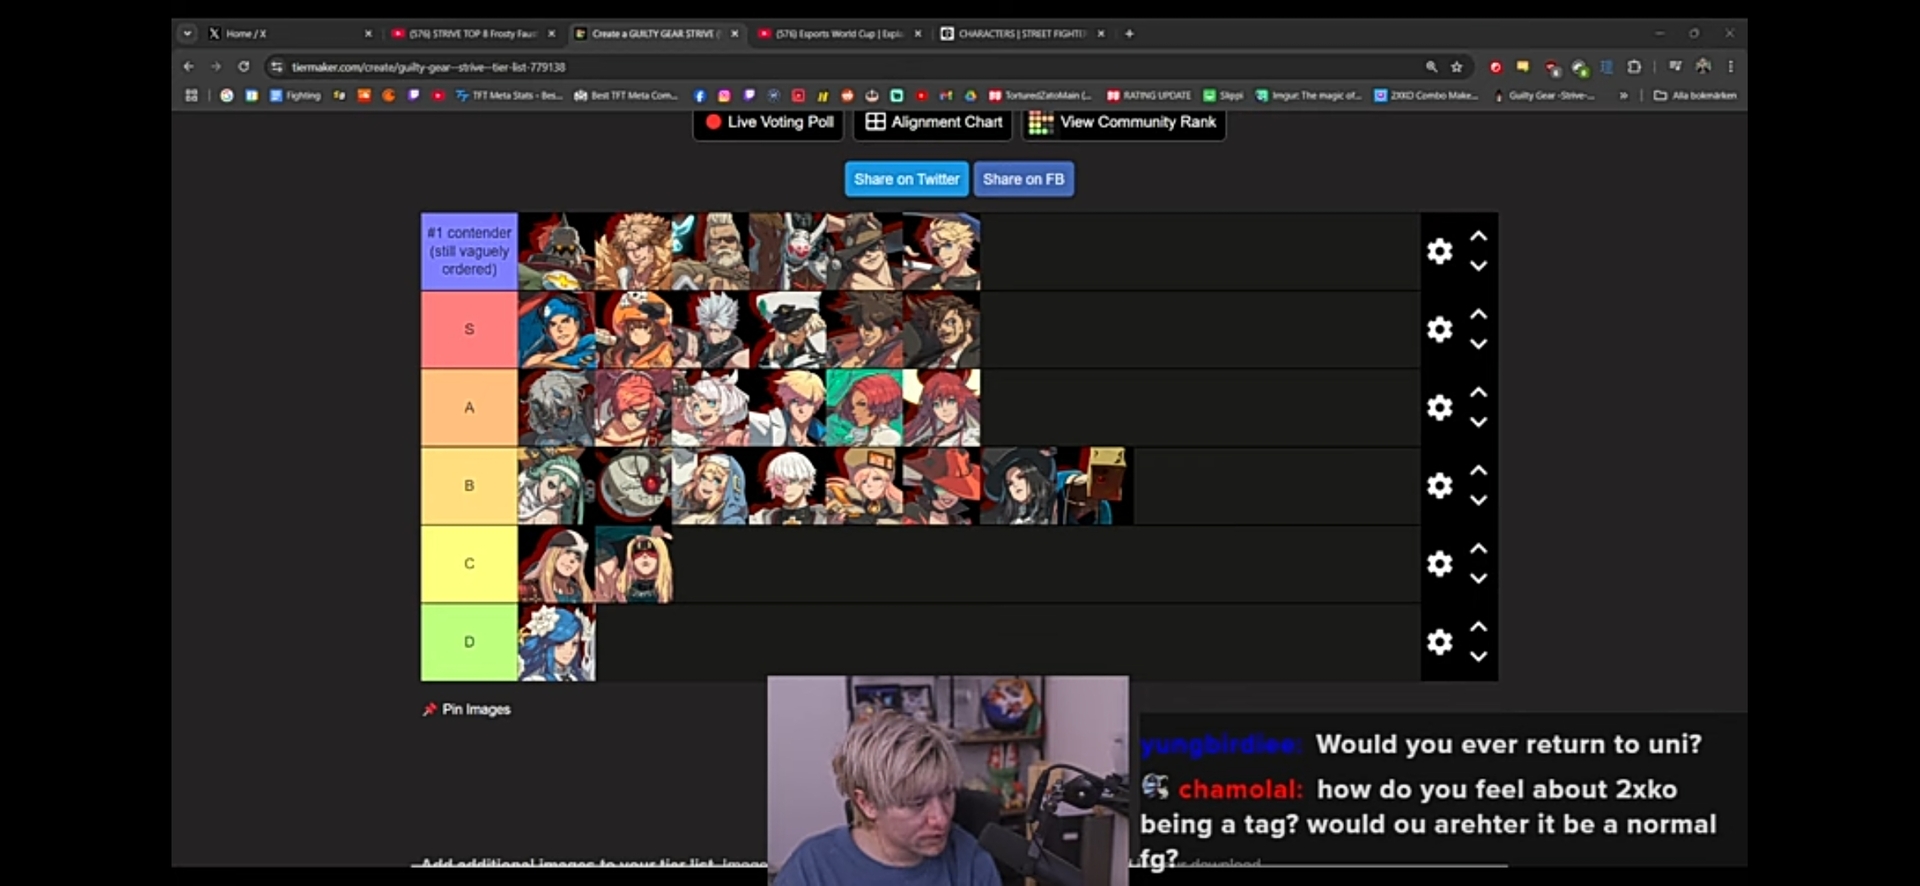
Task: Open the browser extensions puzzle icon
Action: click(x=1634, y=67)
